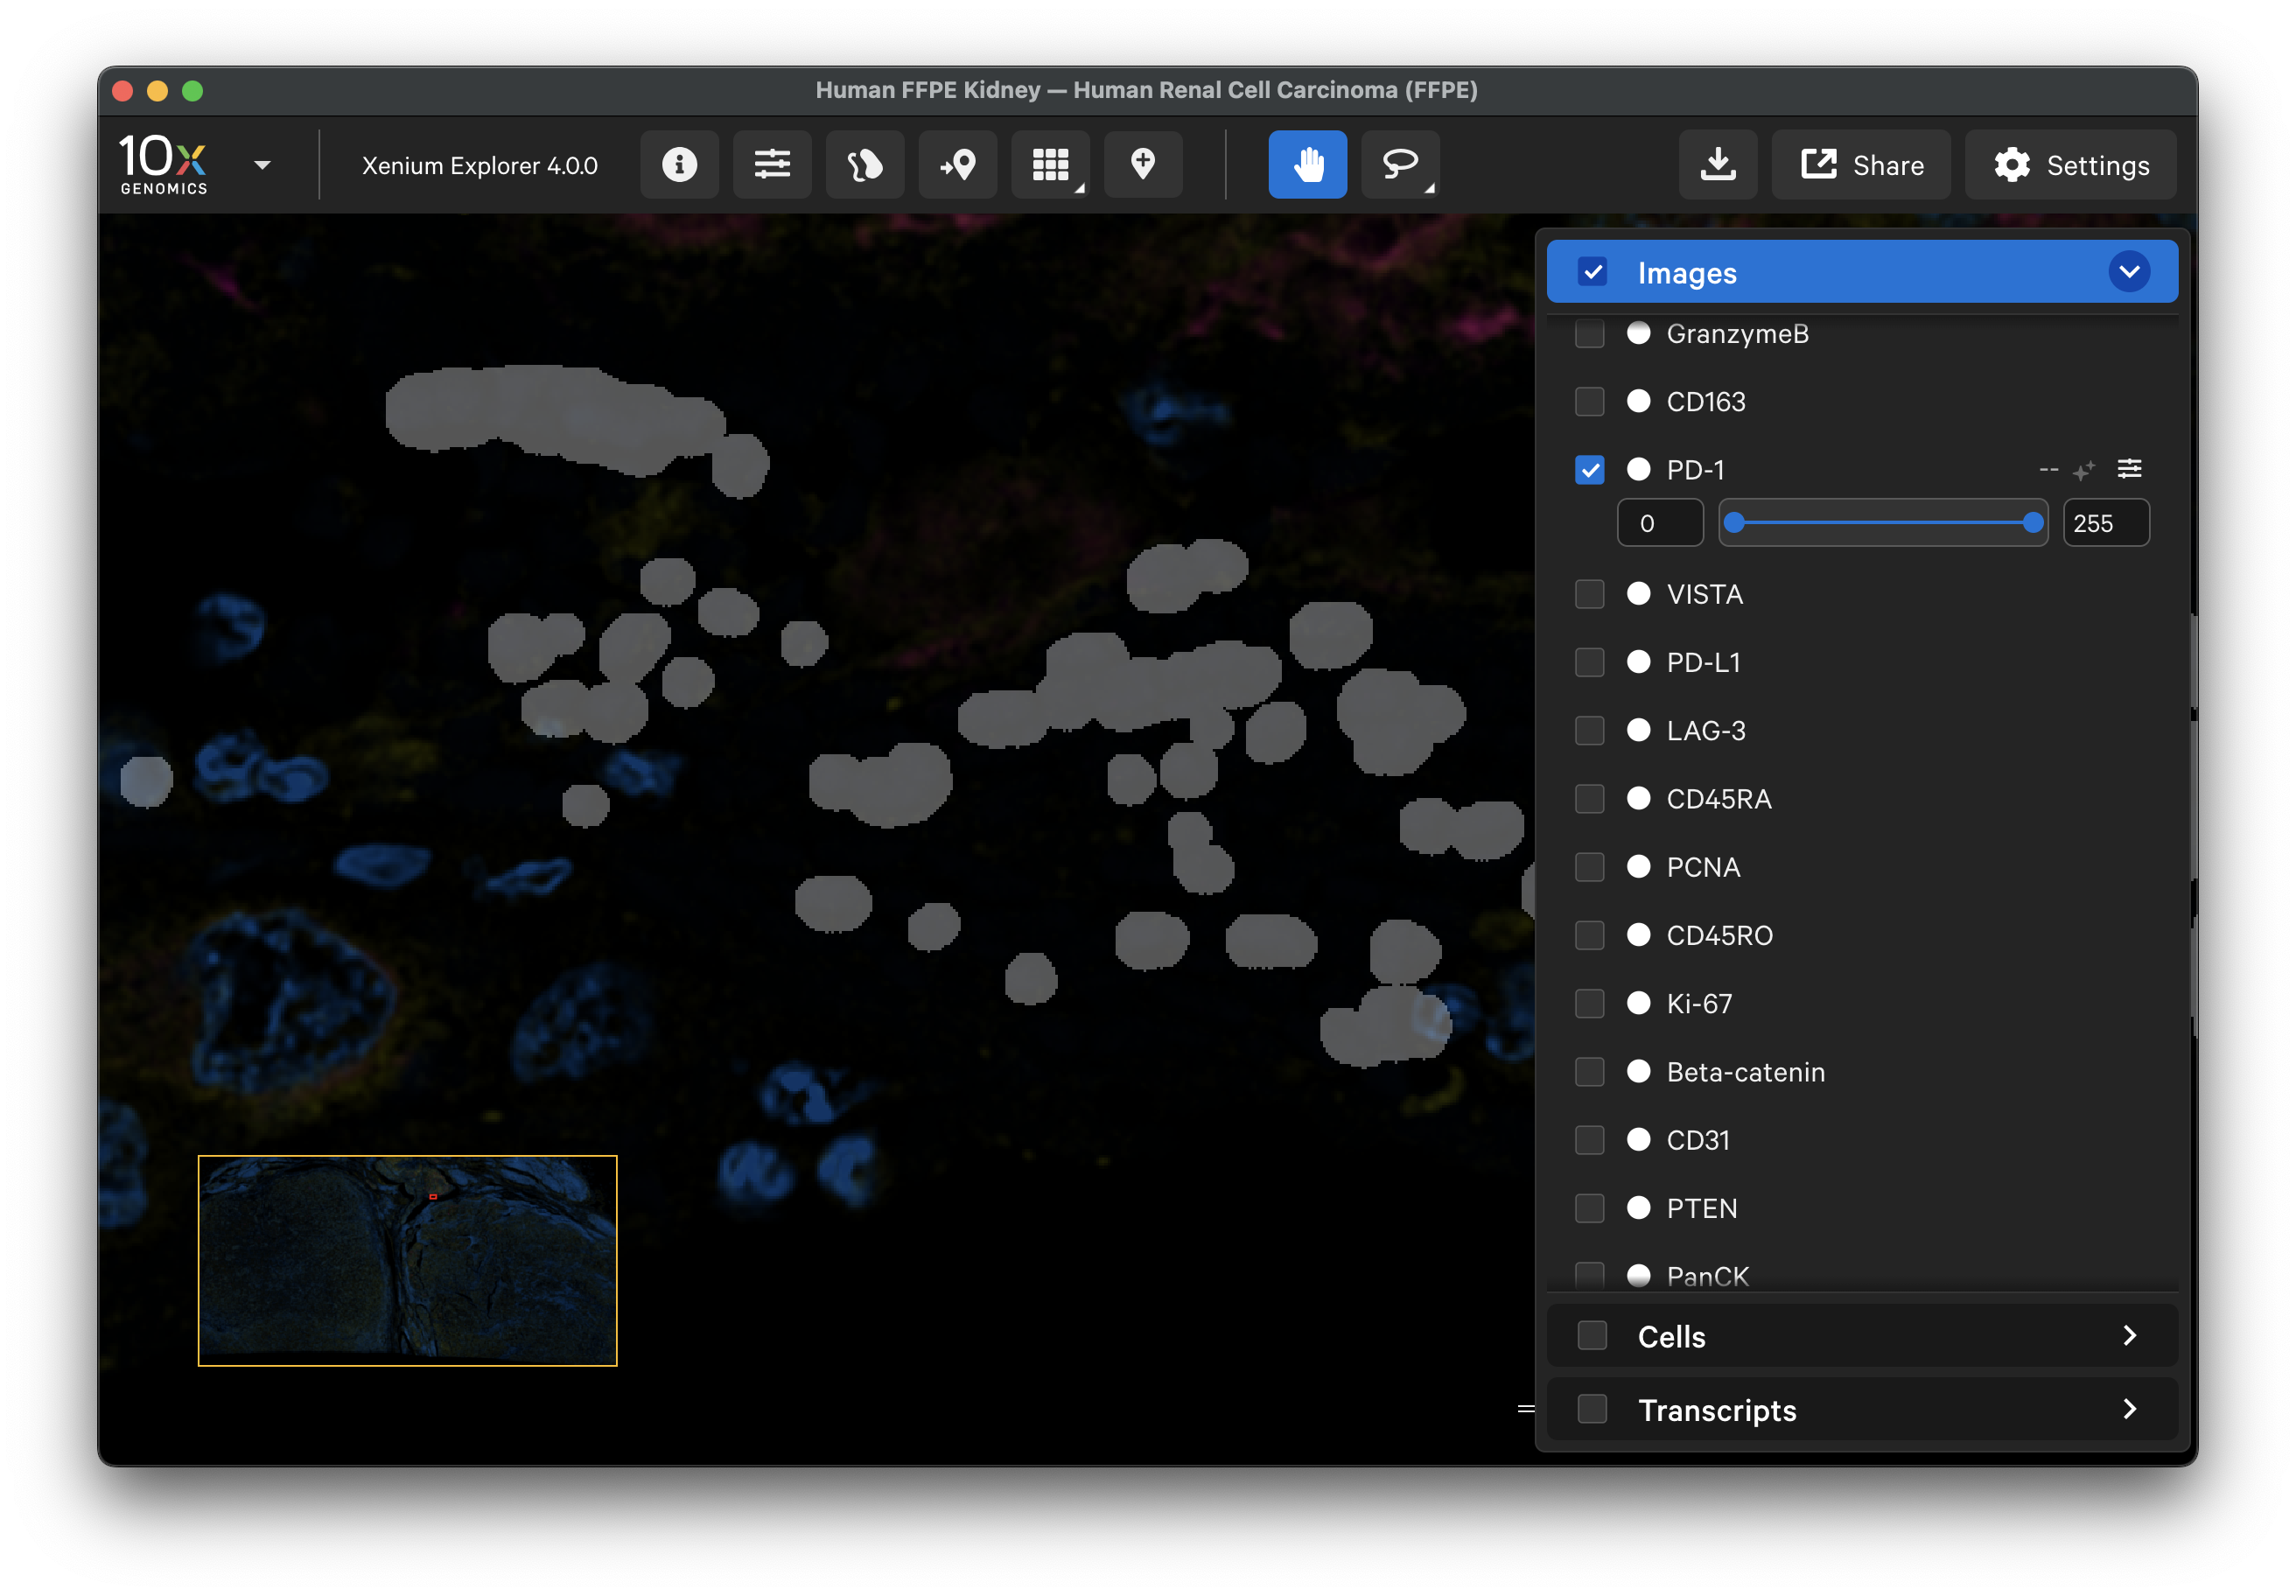
Task: Check the Beta-catenin channel checkbox
Action: coord(1590,1072)
